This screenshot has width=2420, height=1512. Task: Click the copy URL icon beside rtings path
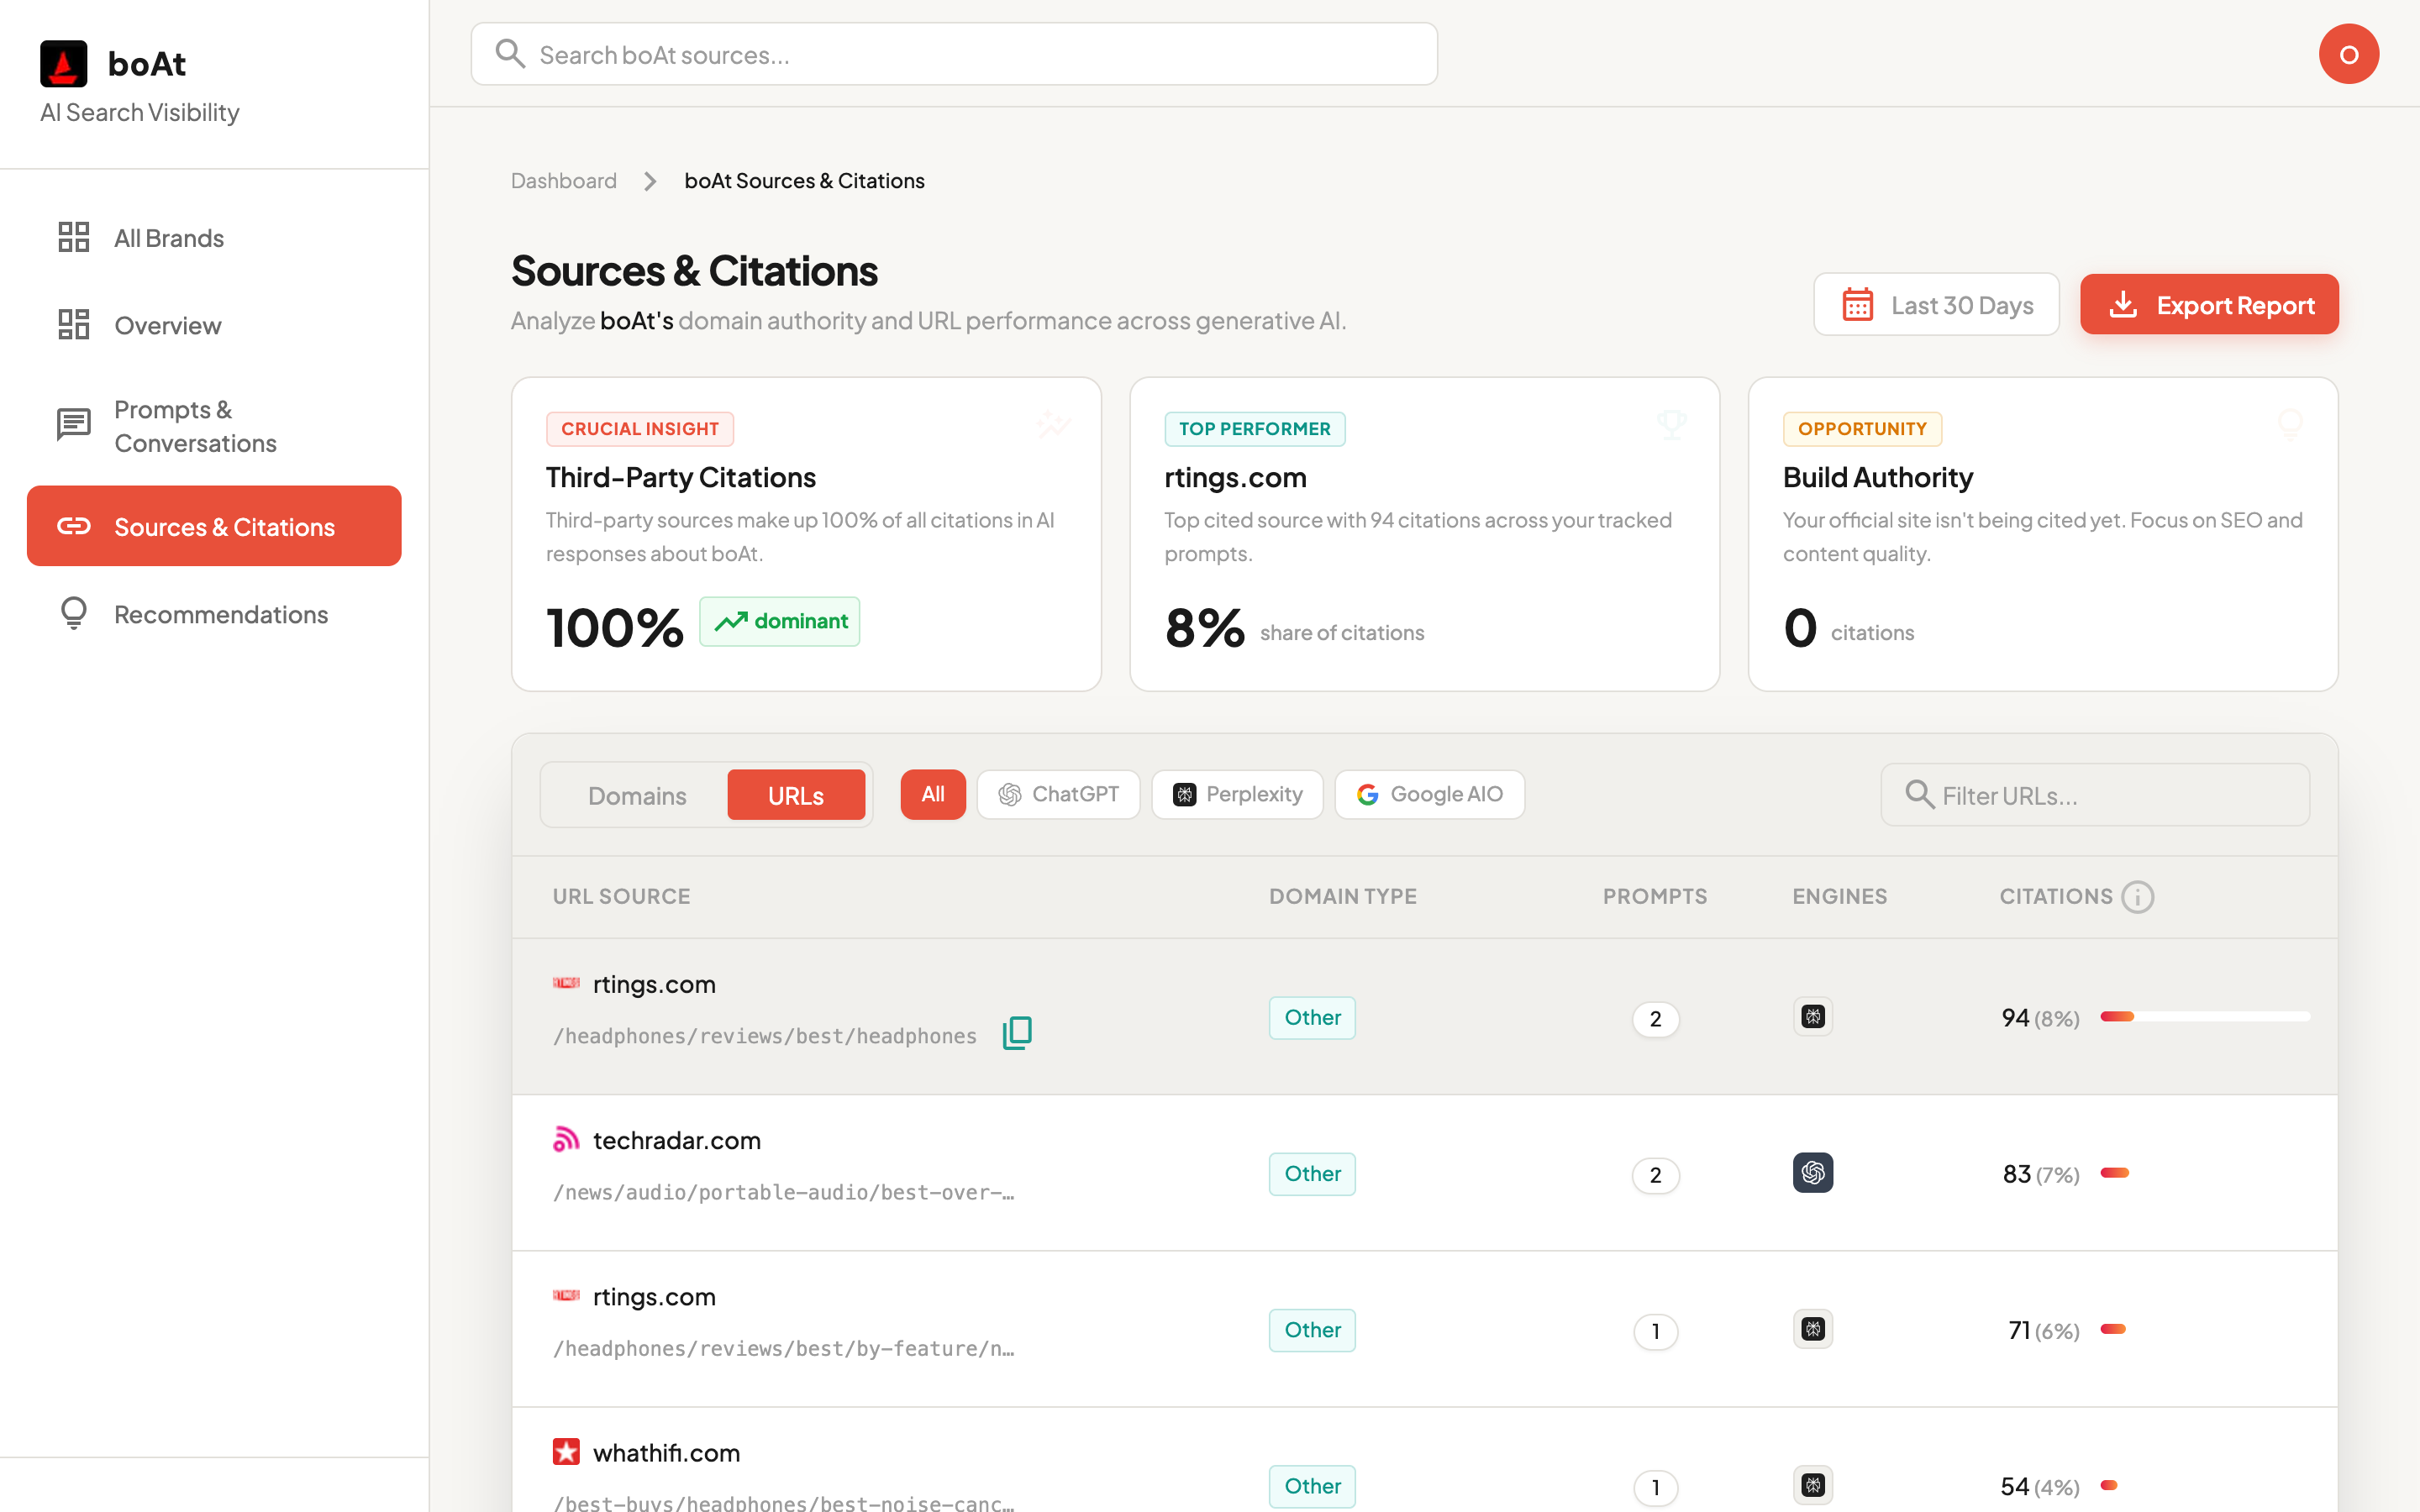point(1017,1033)
